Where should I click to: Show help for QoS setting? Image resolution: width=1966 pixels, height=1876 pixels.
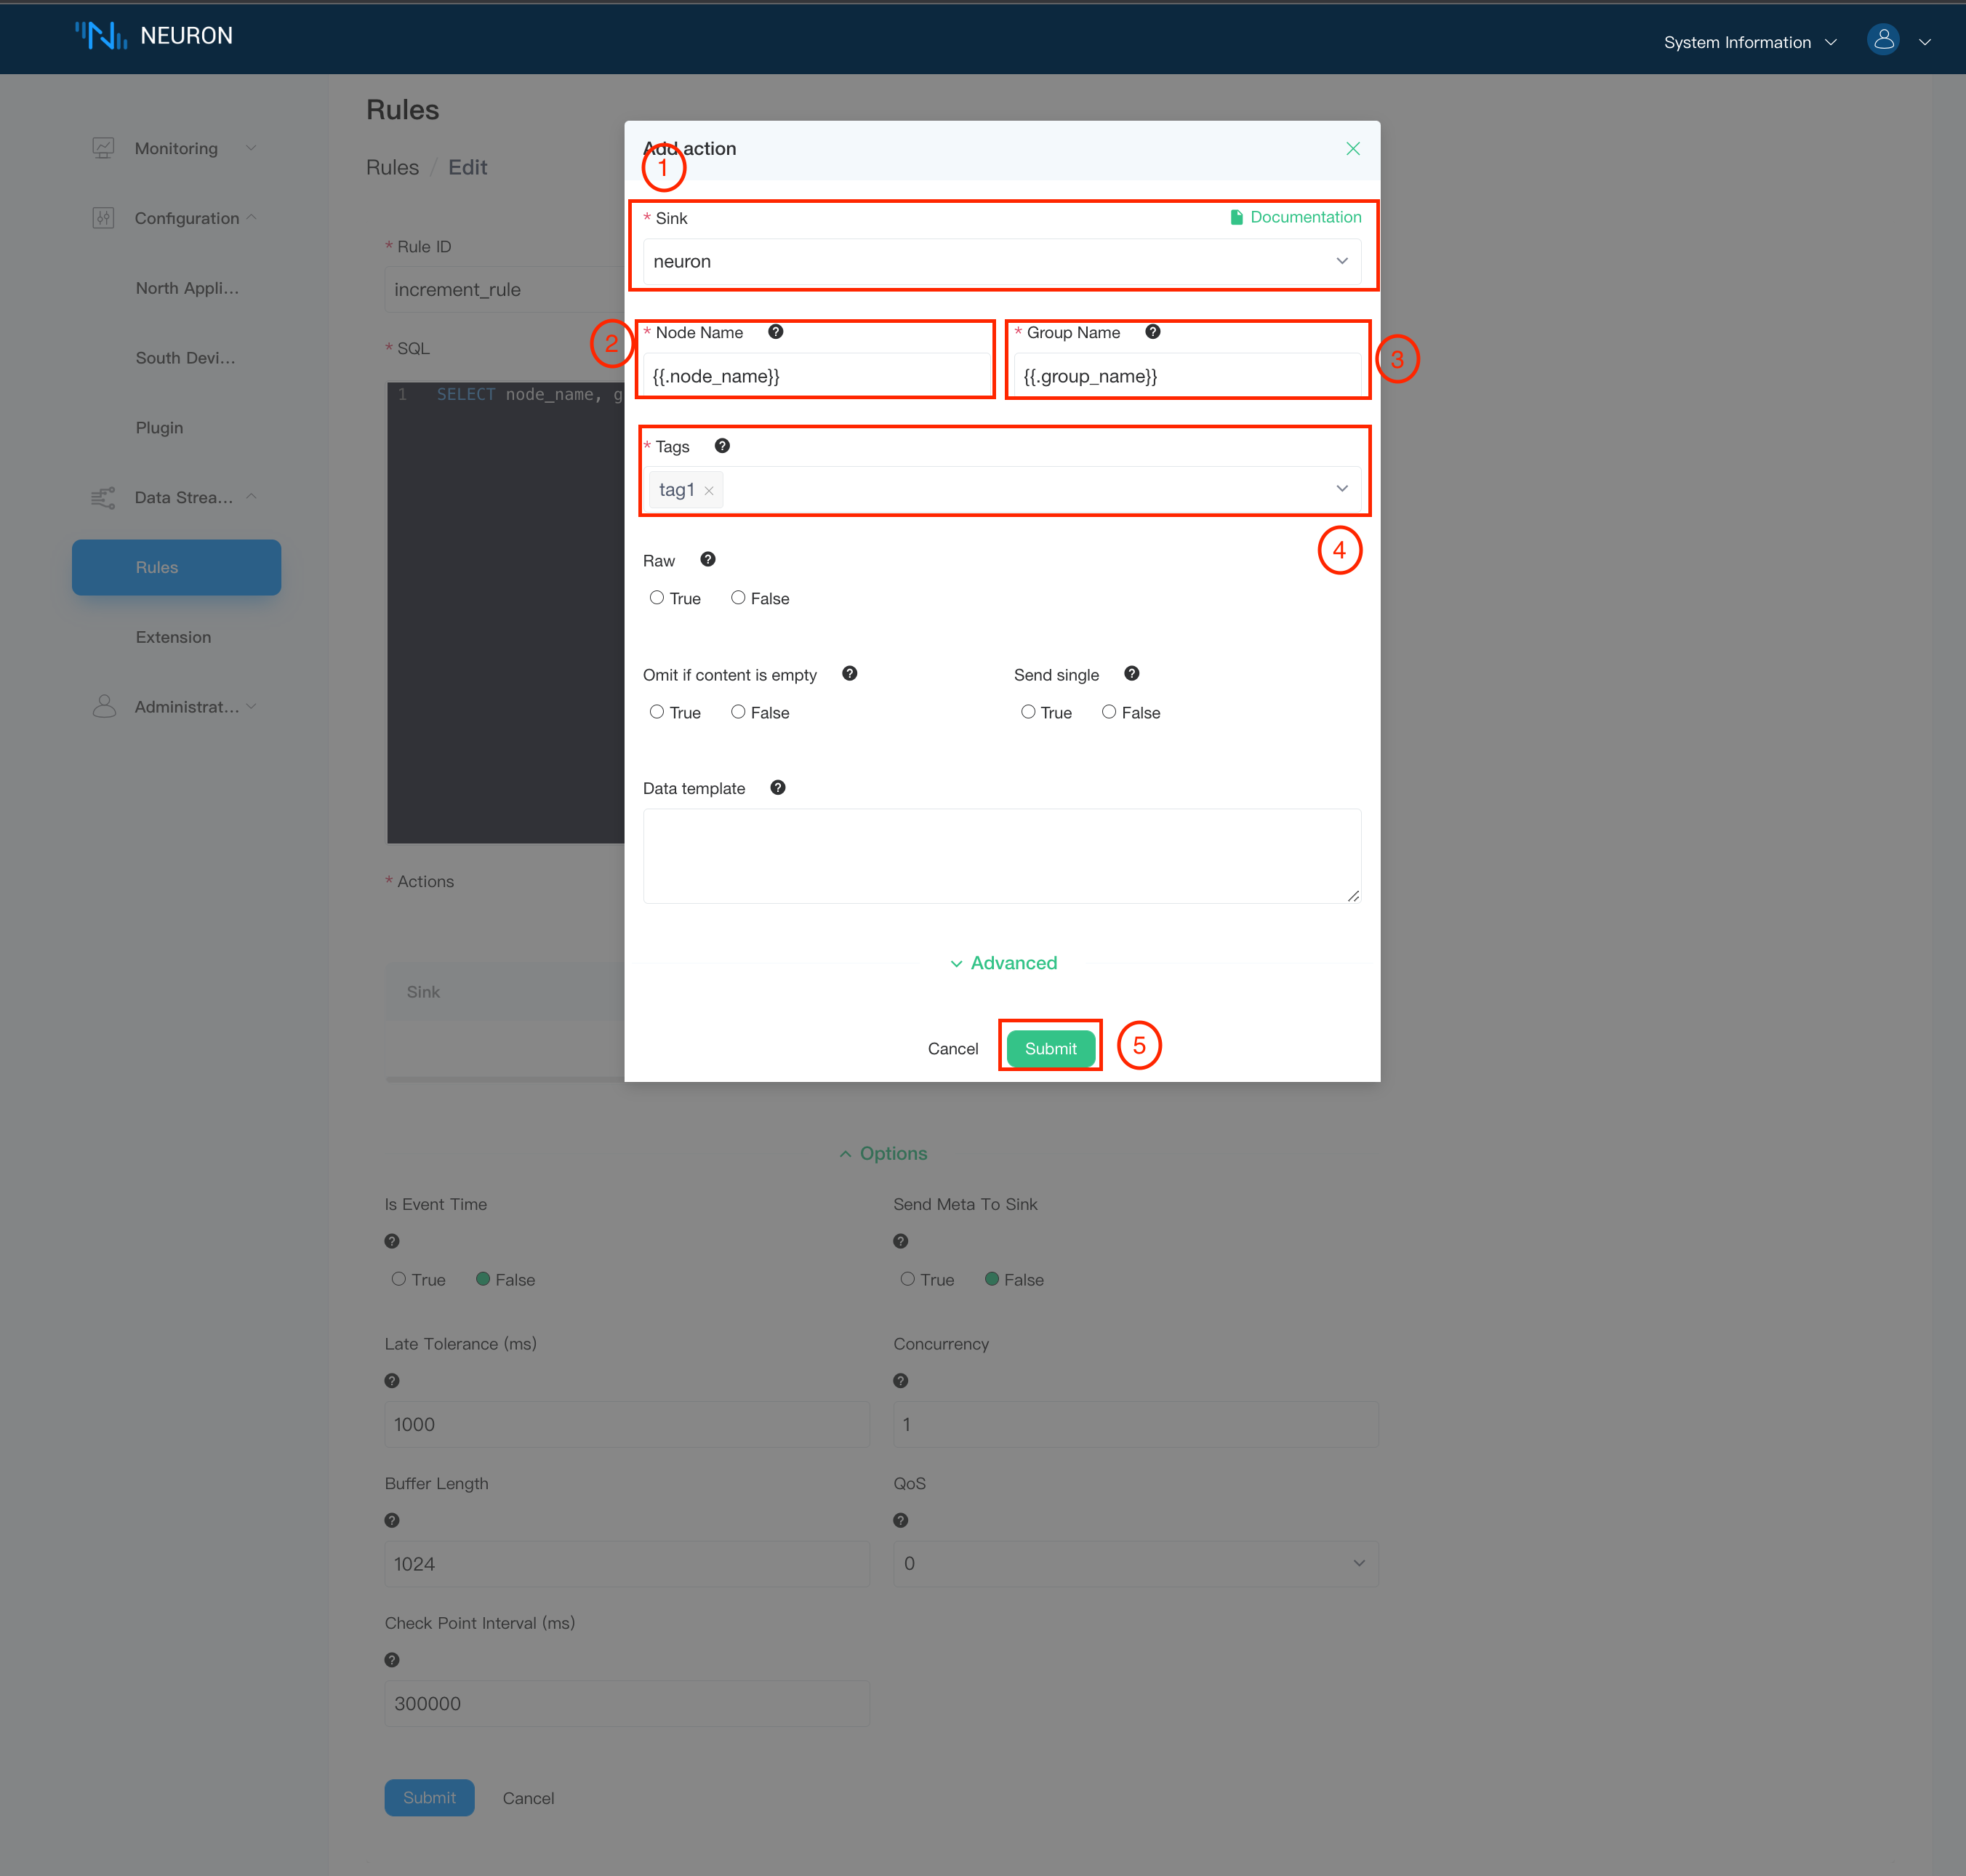(901, 1520)
